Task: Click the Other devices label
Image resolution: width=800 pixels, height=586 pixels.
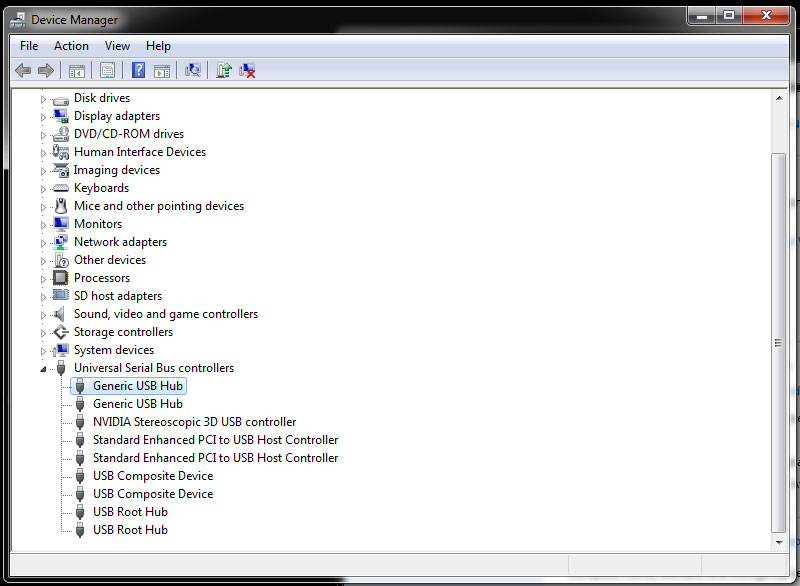Action: click(x=110, y=260)
